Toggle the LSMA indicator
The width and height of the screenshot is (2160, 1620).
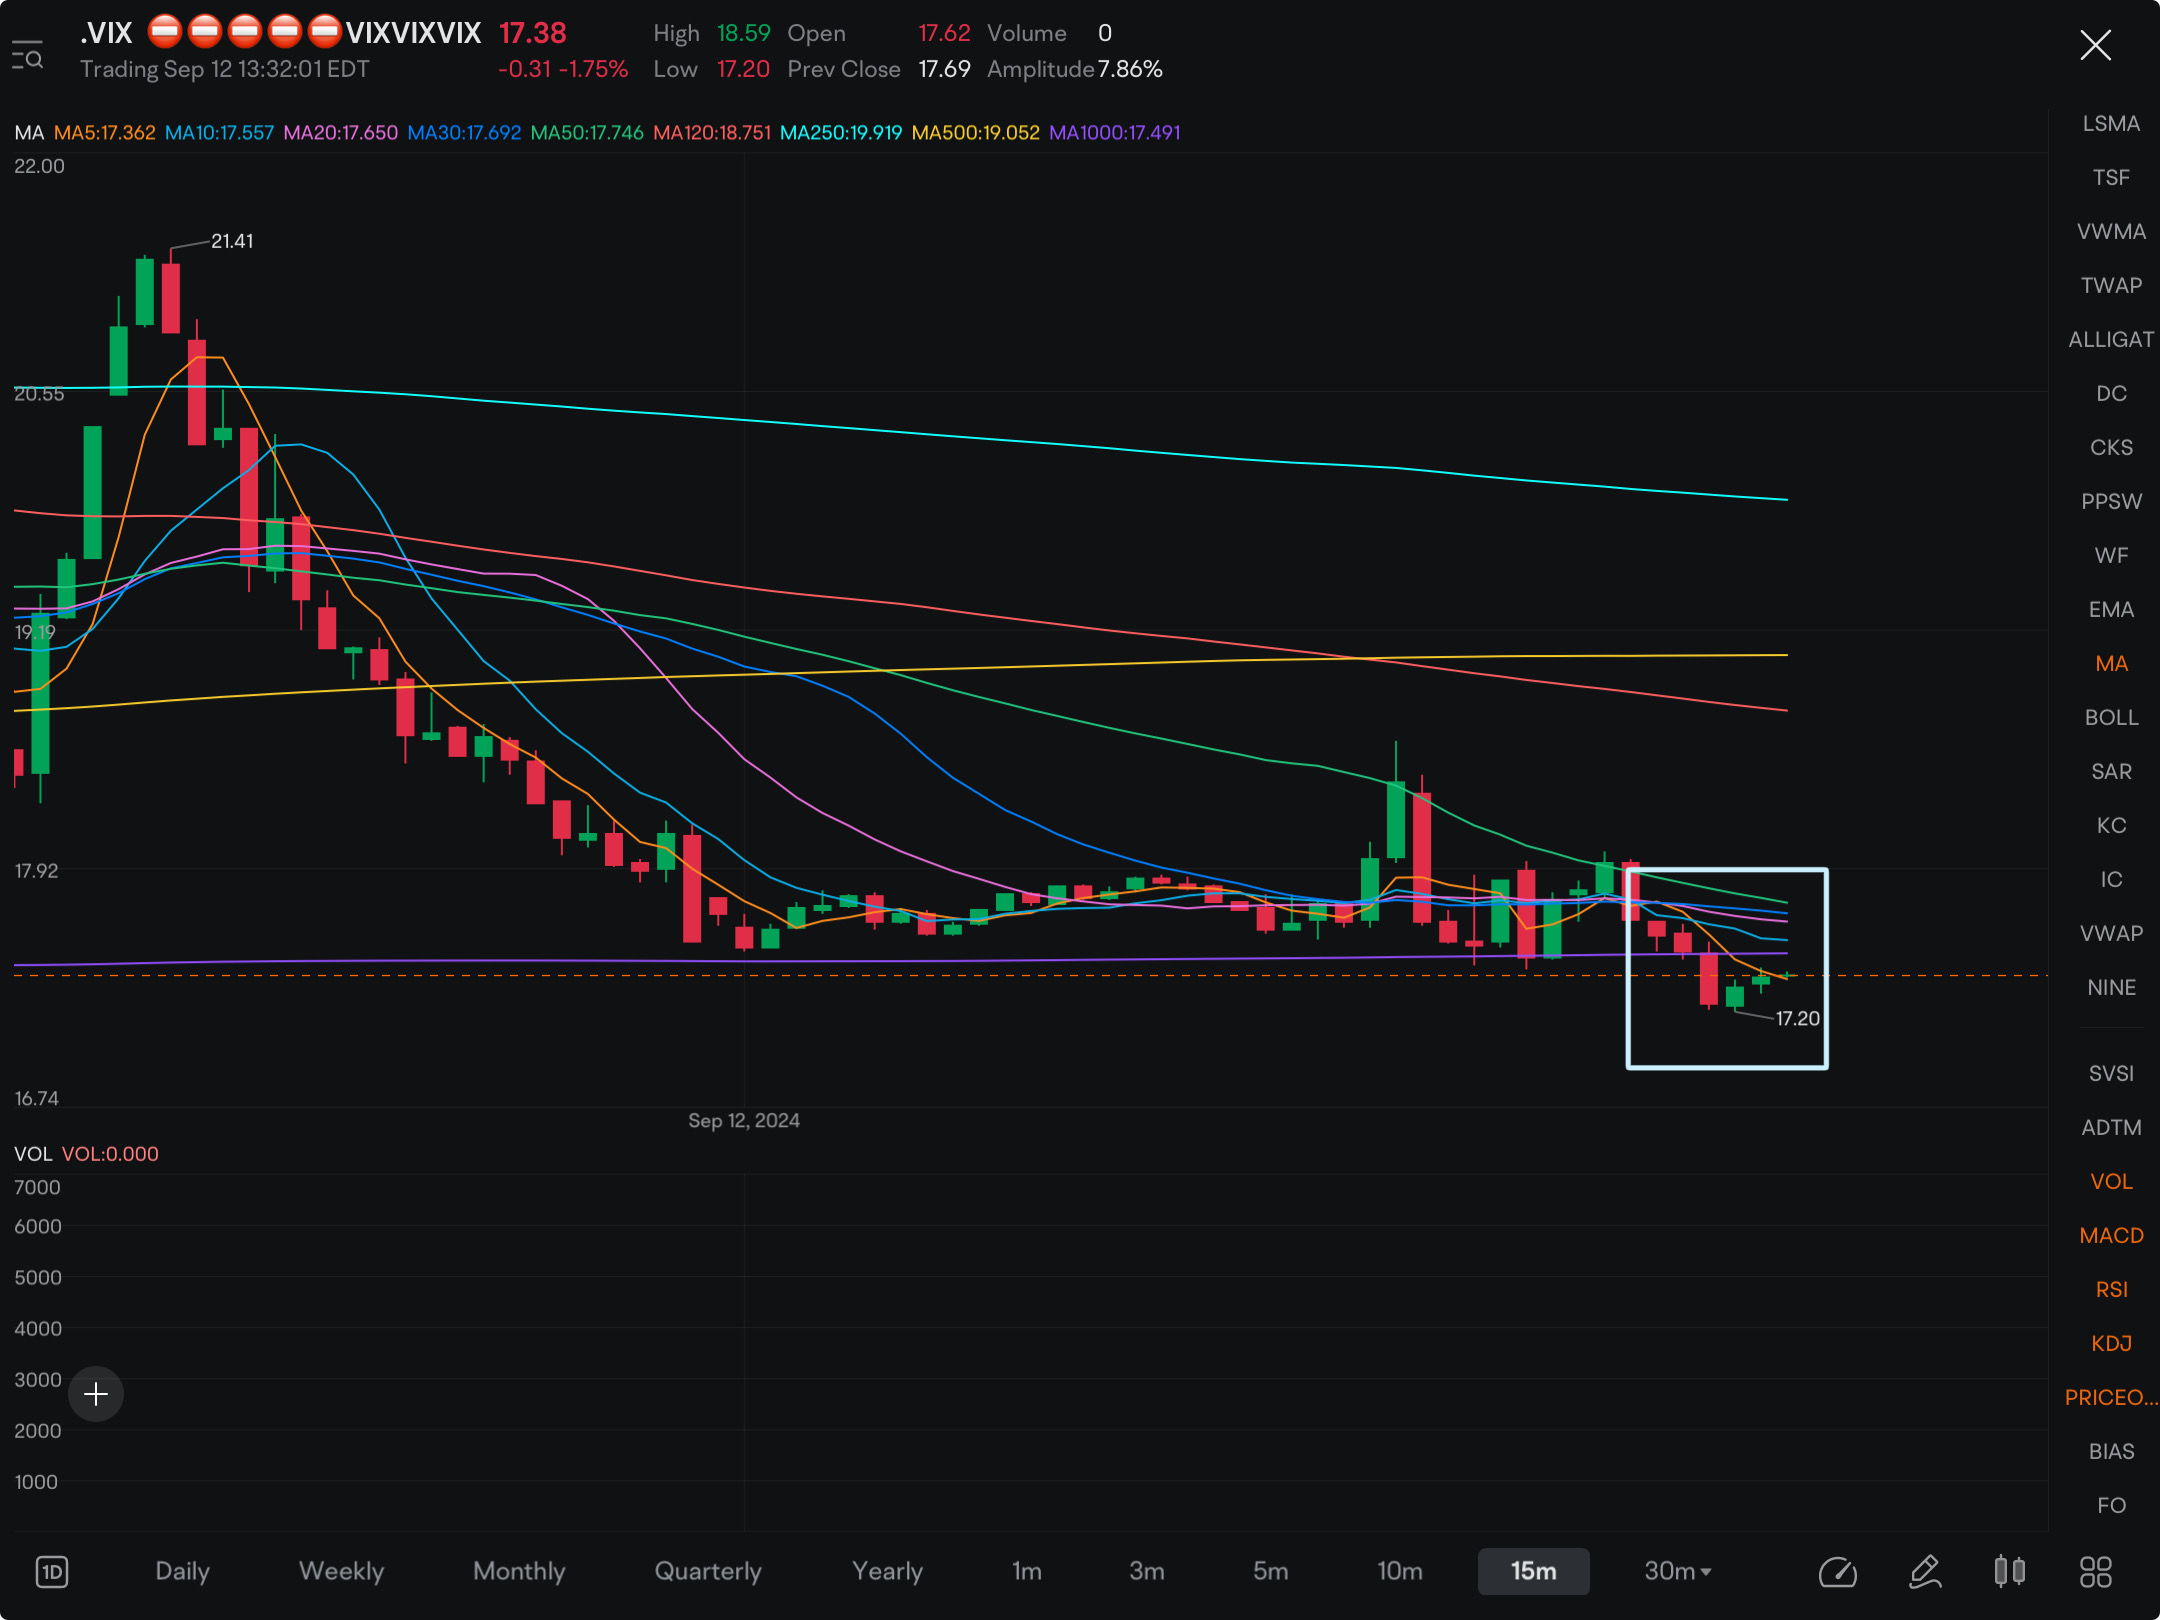click(x=2111, y=124)
